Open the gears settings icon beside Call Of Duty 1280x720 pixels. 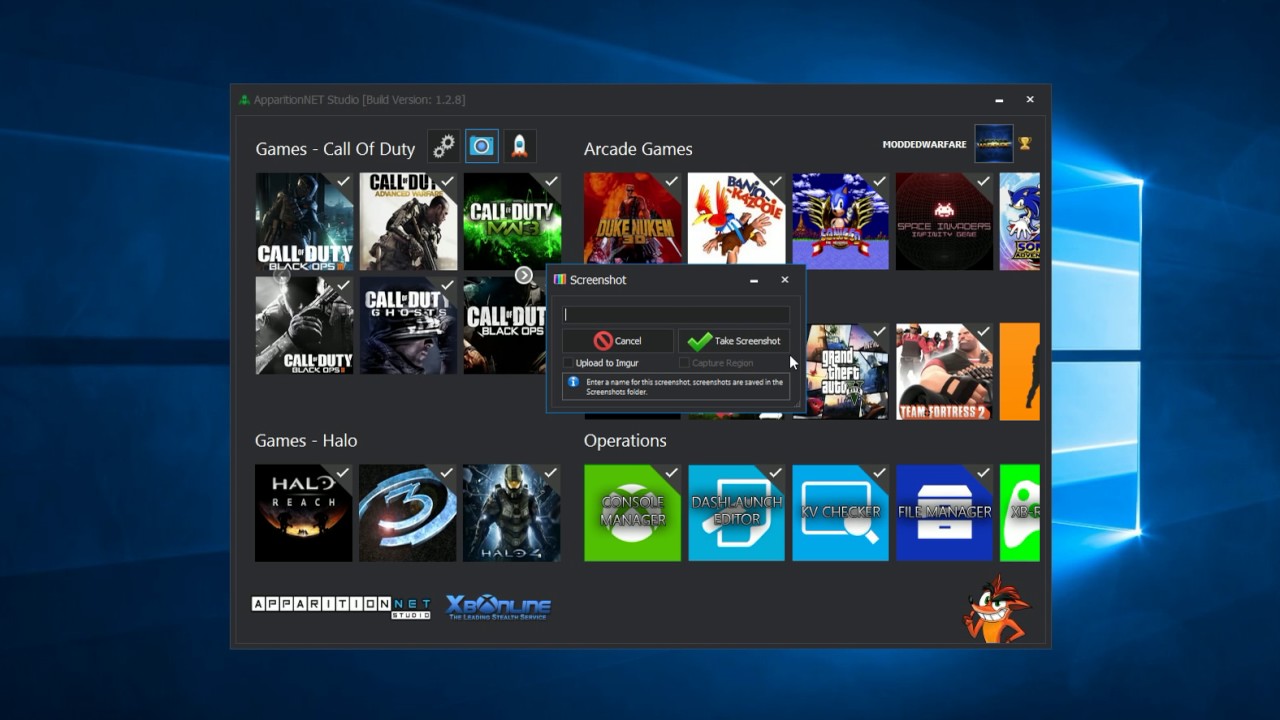(x=444, y=146)
